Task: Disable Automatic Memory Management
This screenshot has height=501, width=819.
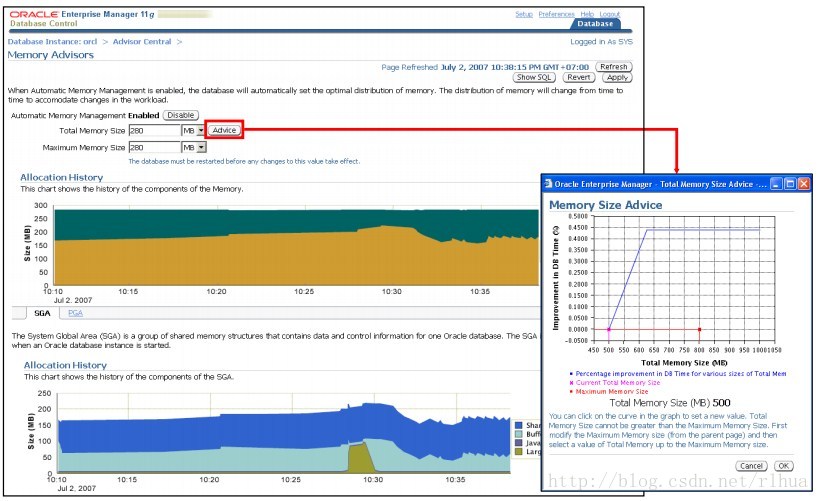Action: coord(181,115)
